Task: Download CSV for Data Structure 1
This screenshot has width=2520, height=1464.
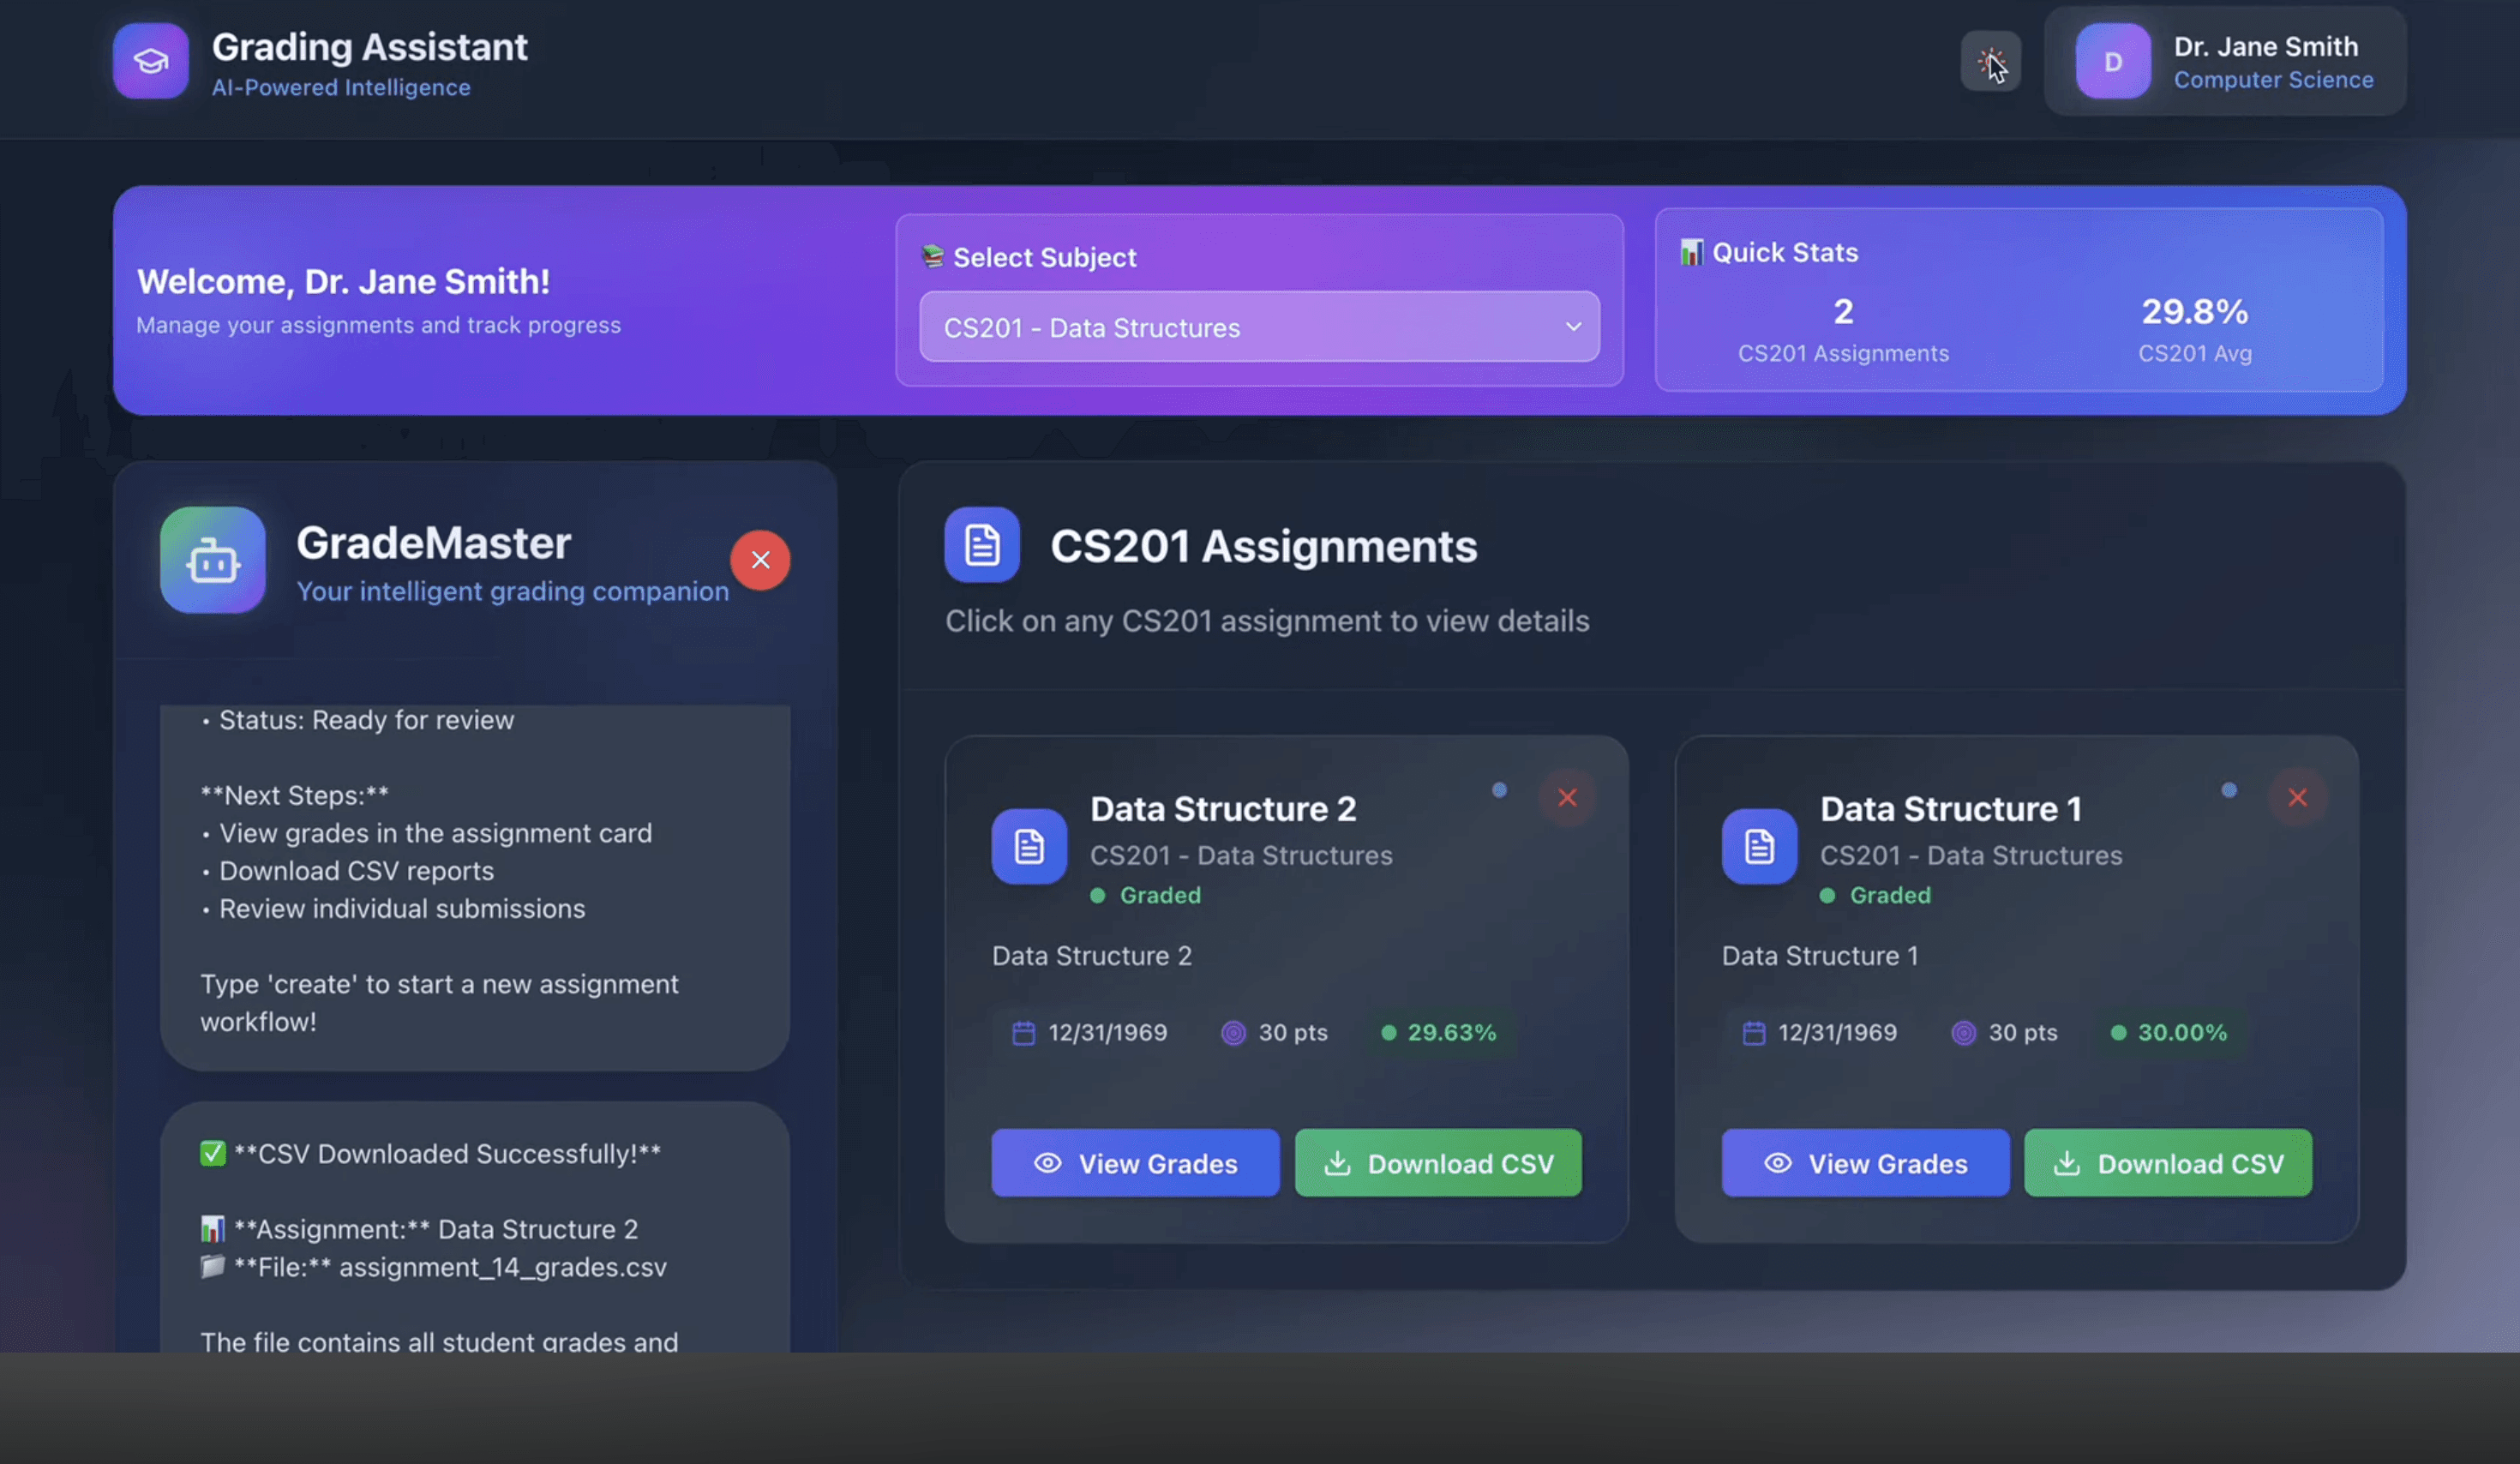Action: click(2168, 1163)
